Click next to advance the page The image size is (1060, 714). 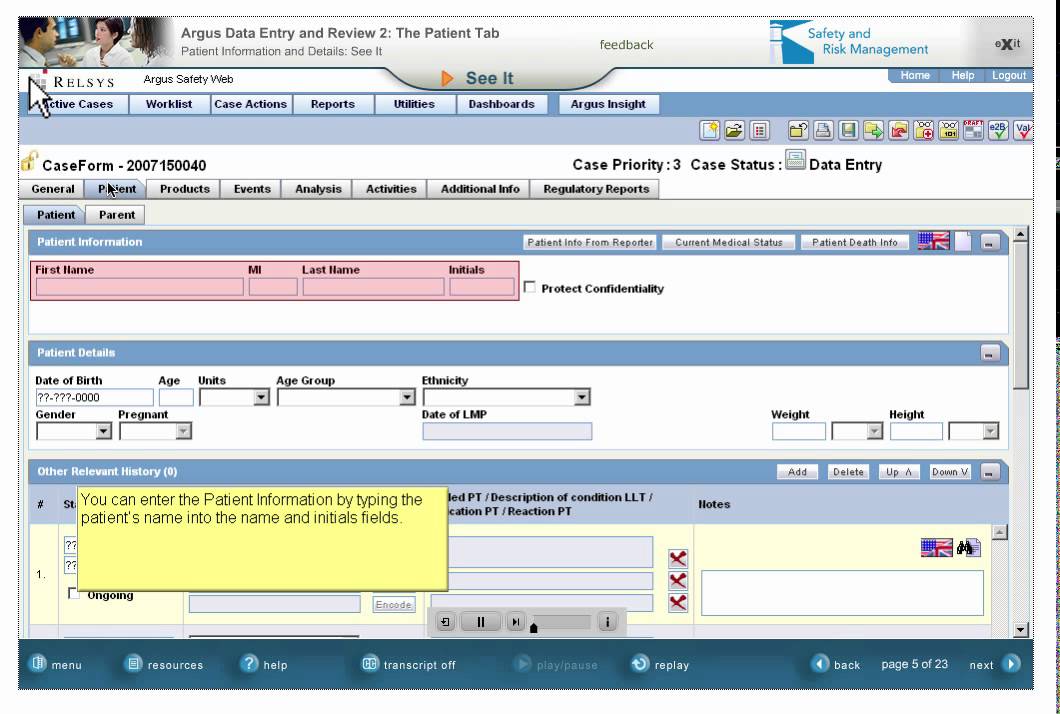click(x=995, y=664)
